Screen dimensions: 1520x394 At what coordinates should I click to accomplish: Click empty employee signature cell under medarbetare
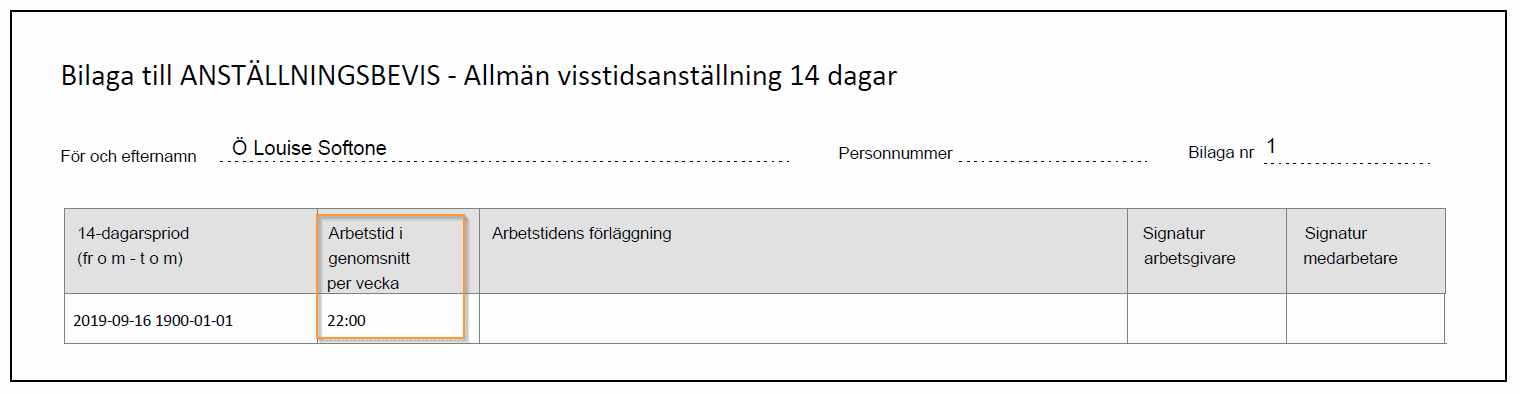(1365, 319)
